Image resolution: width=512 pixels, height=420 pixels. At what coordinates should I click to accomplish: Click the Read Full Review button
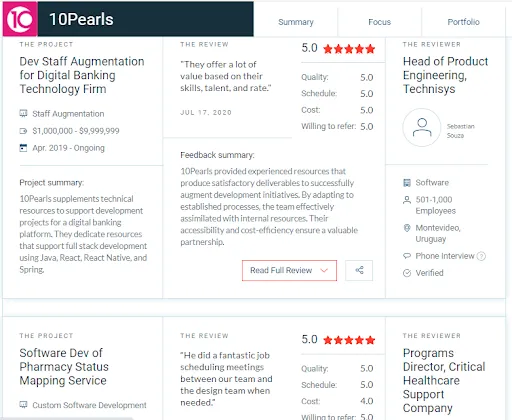289,270
